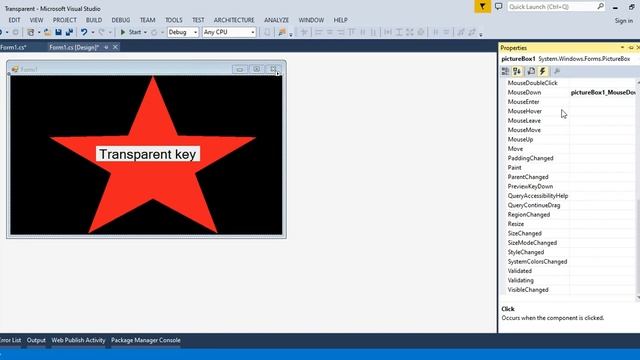This screenshot has width=640, height=360.
Task: Open the Output panel tab
Action: 36,340
